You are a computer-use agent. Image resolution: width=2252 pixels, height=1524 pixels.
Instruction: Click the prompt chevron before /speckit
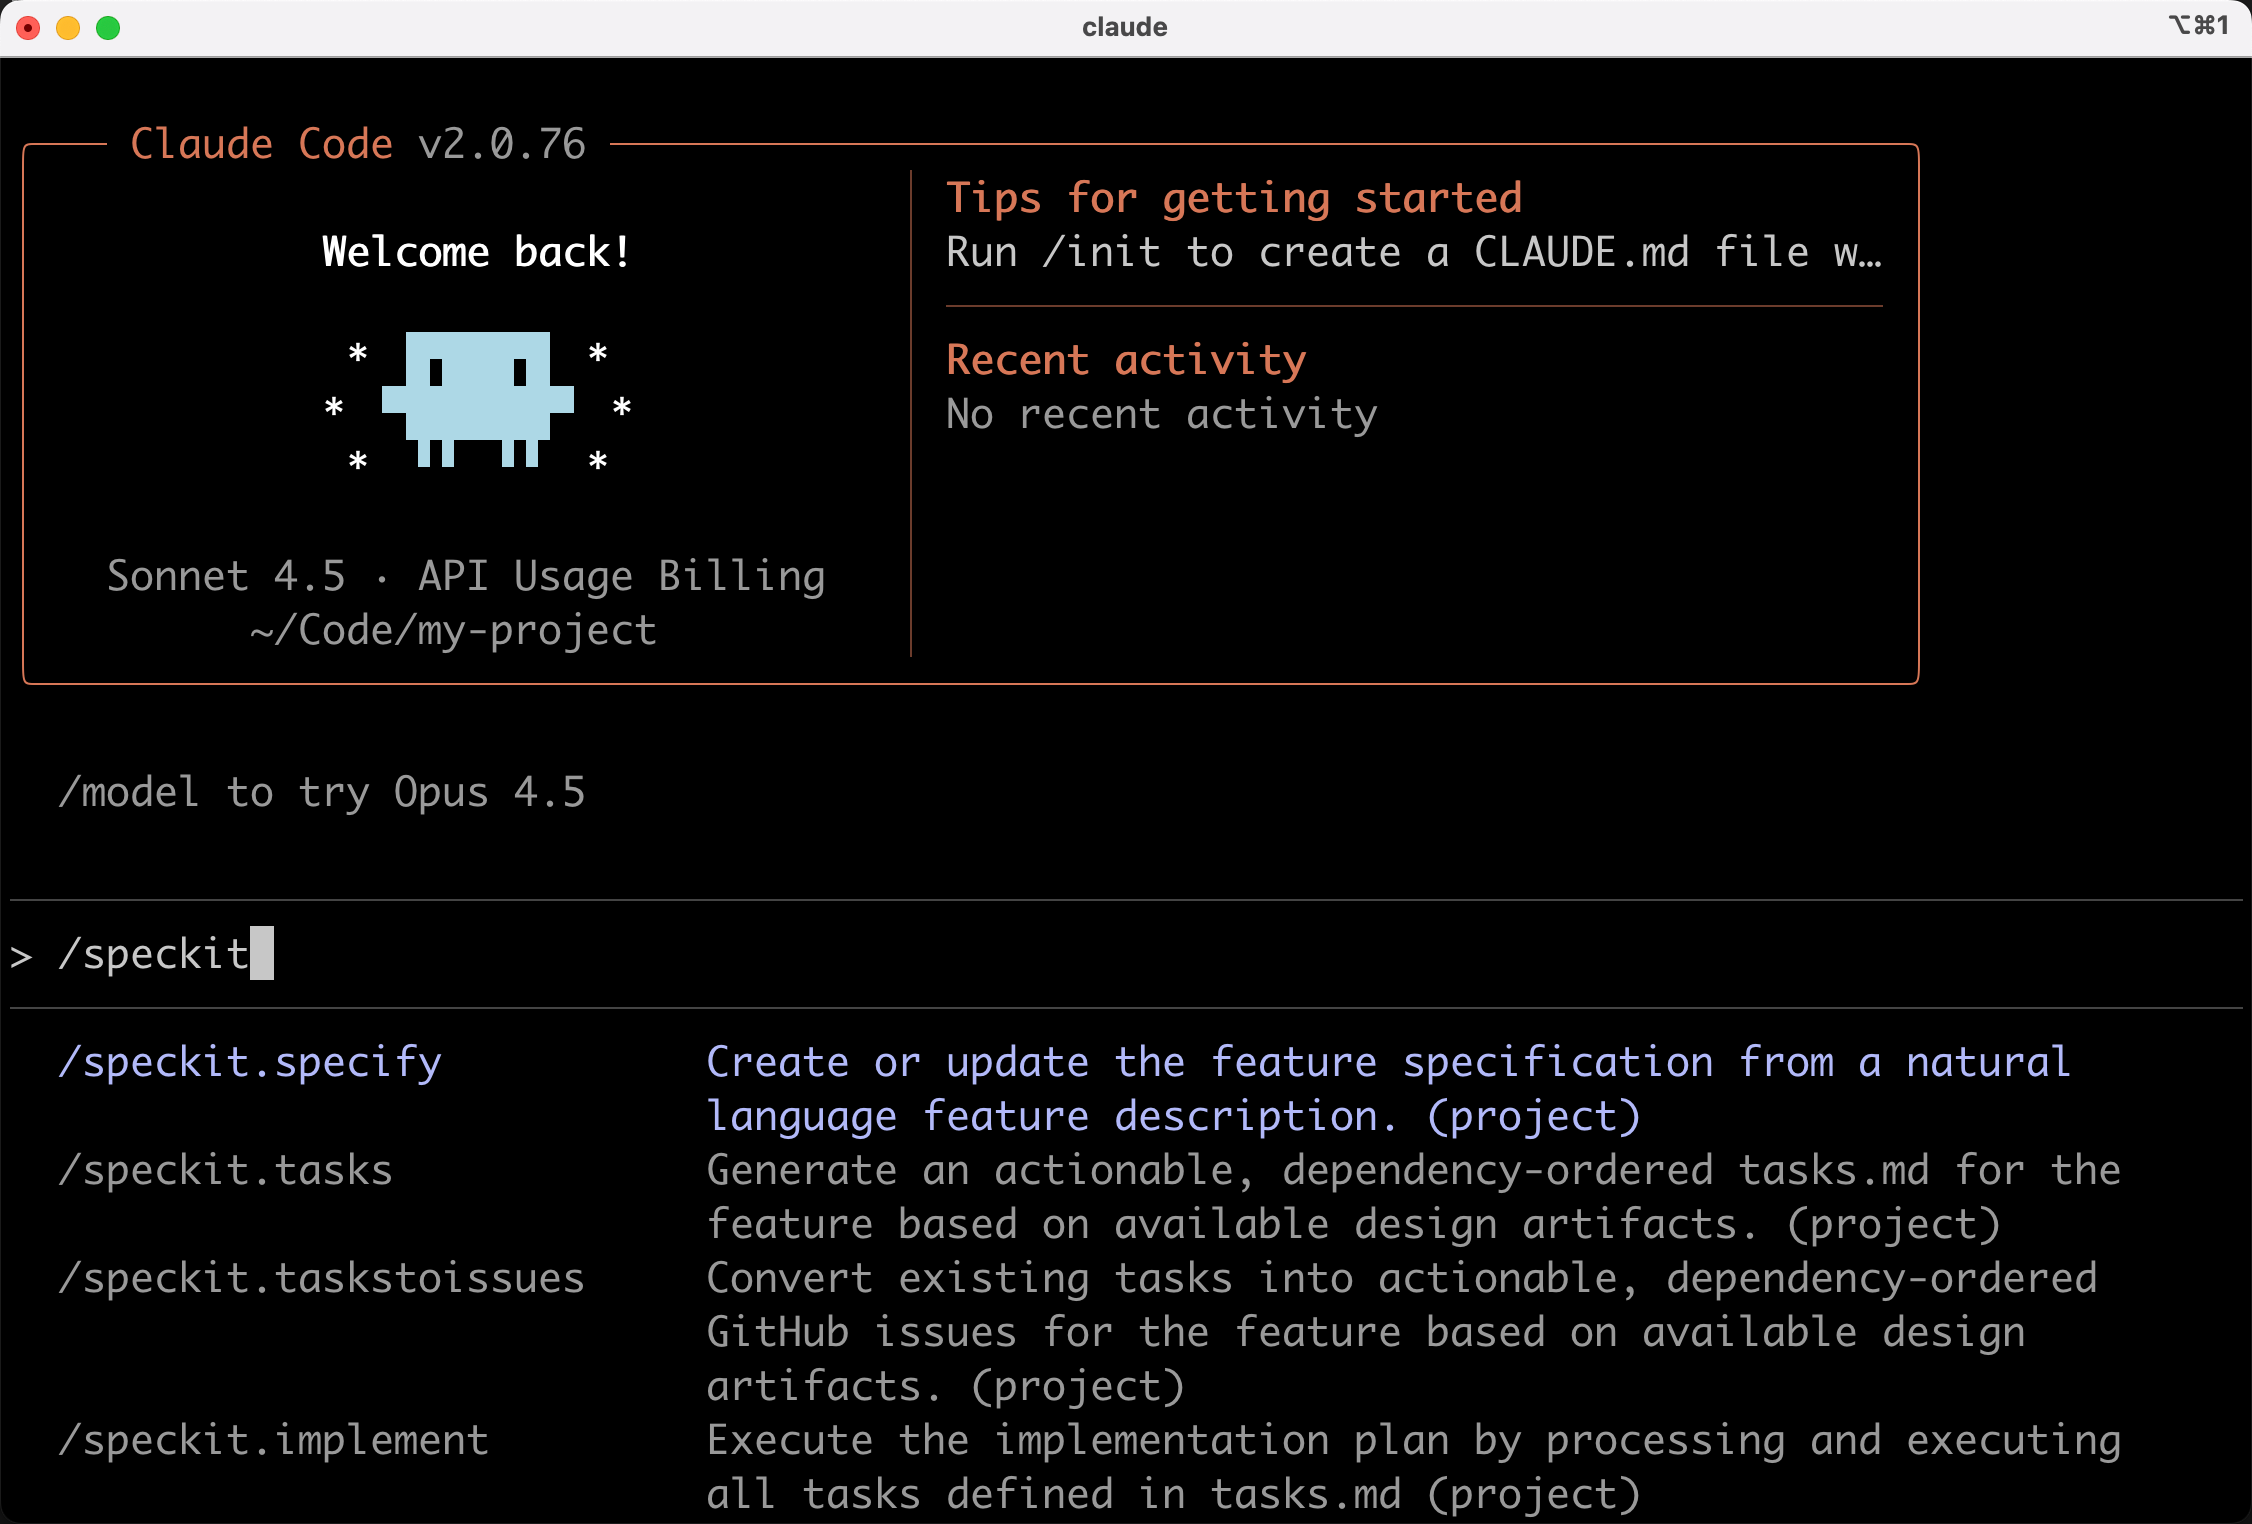[21, 957]
